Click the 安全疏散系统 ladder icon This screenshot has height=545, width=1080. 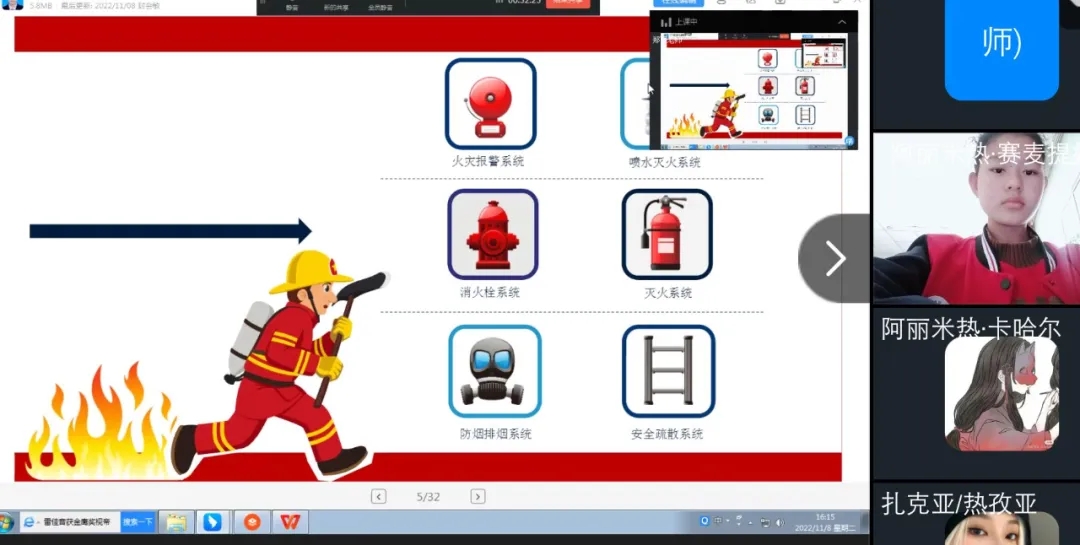(668, 371)
